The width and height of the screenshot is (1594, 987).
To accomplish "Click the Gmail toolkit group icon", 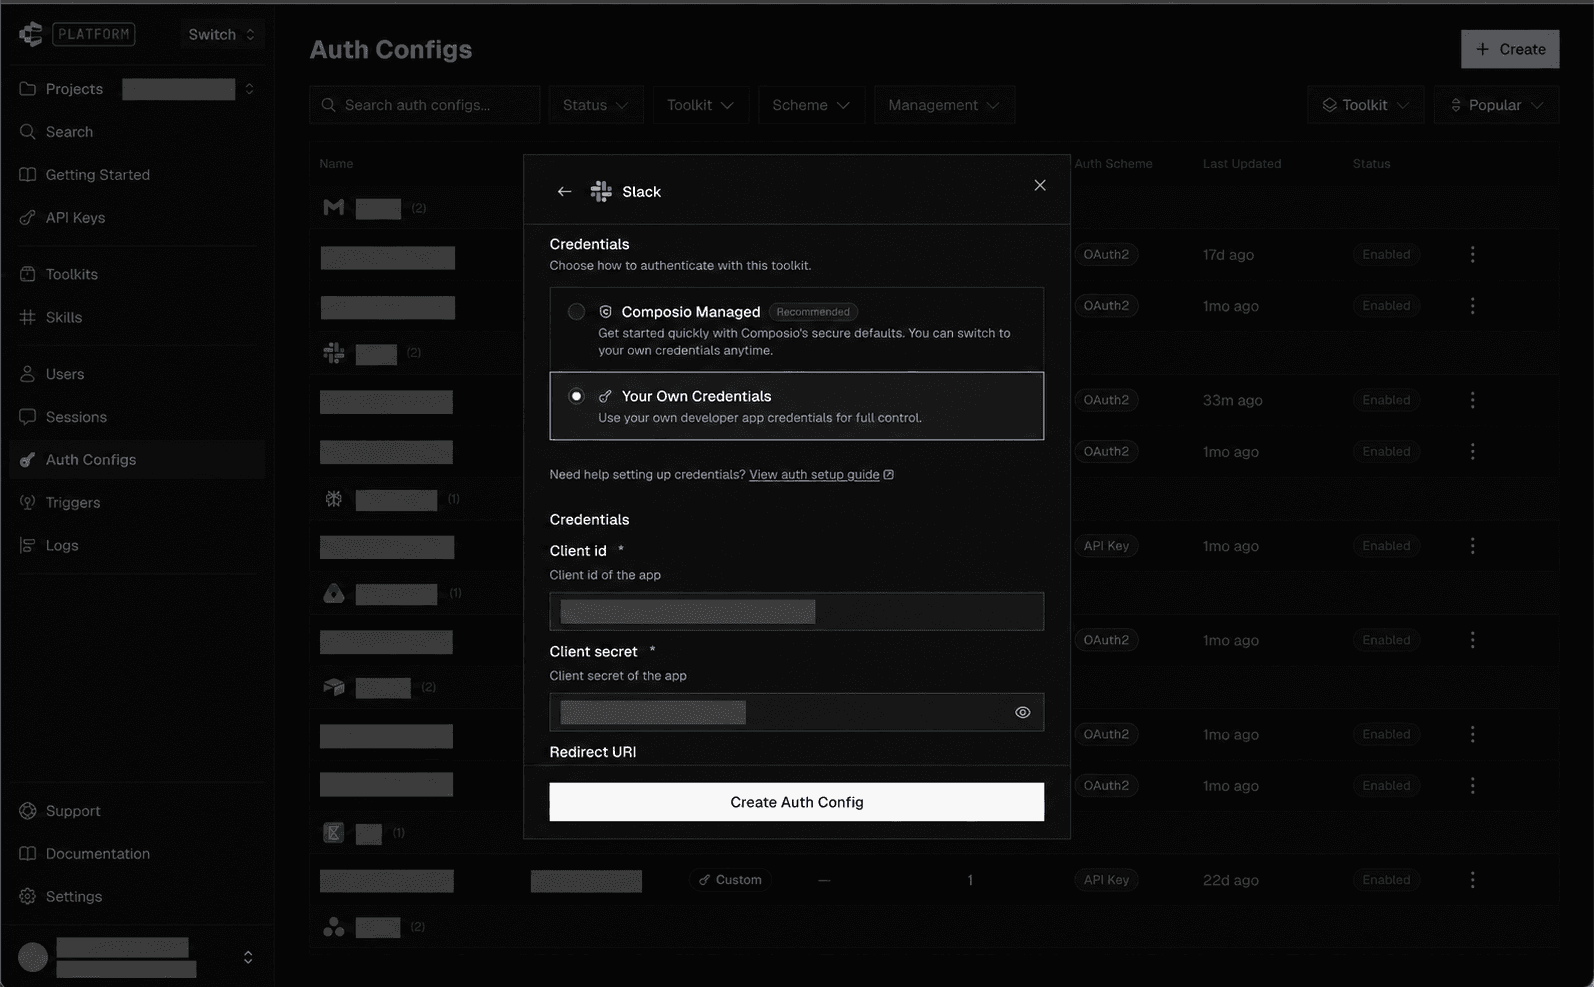I will tap(334, 207).
